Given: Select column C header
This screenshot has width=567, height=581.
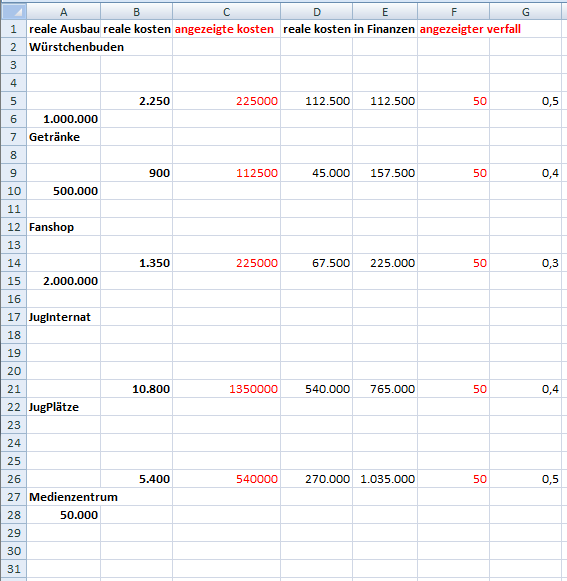Looking at the screenshot, I should (226, 12).
